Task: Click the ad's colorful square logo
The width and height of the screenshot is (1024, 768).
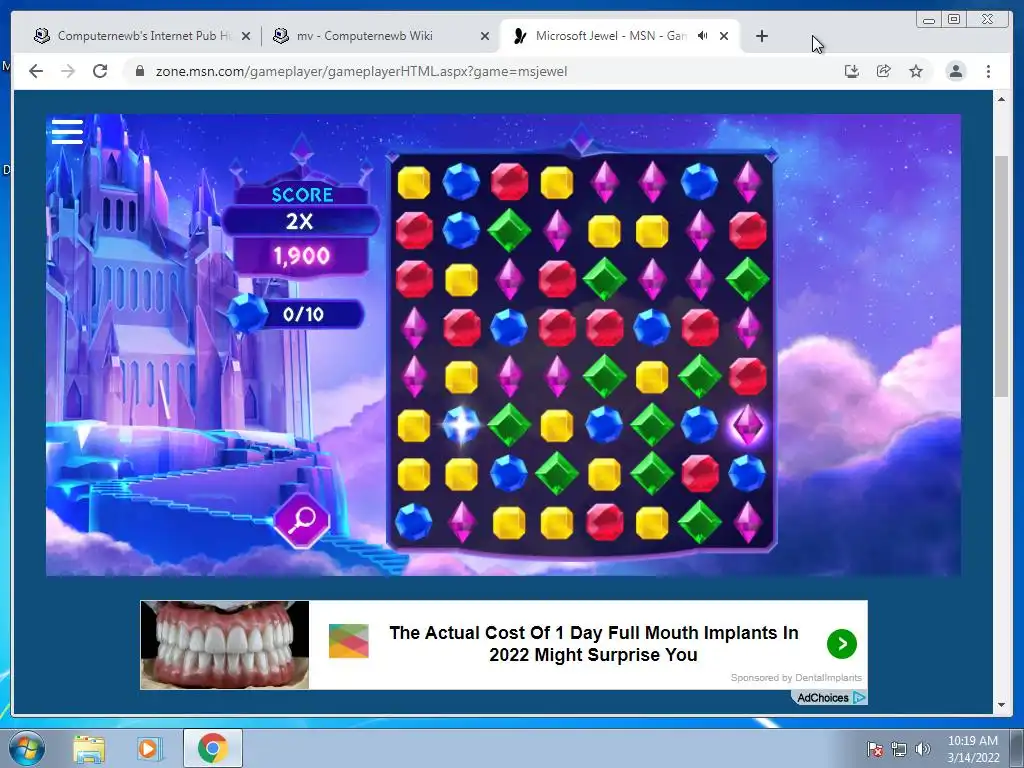Action: (x=348, y=641)
